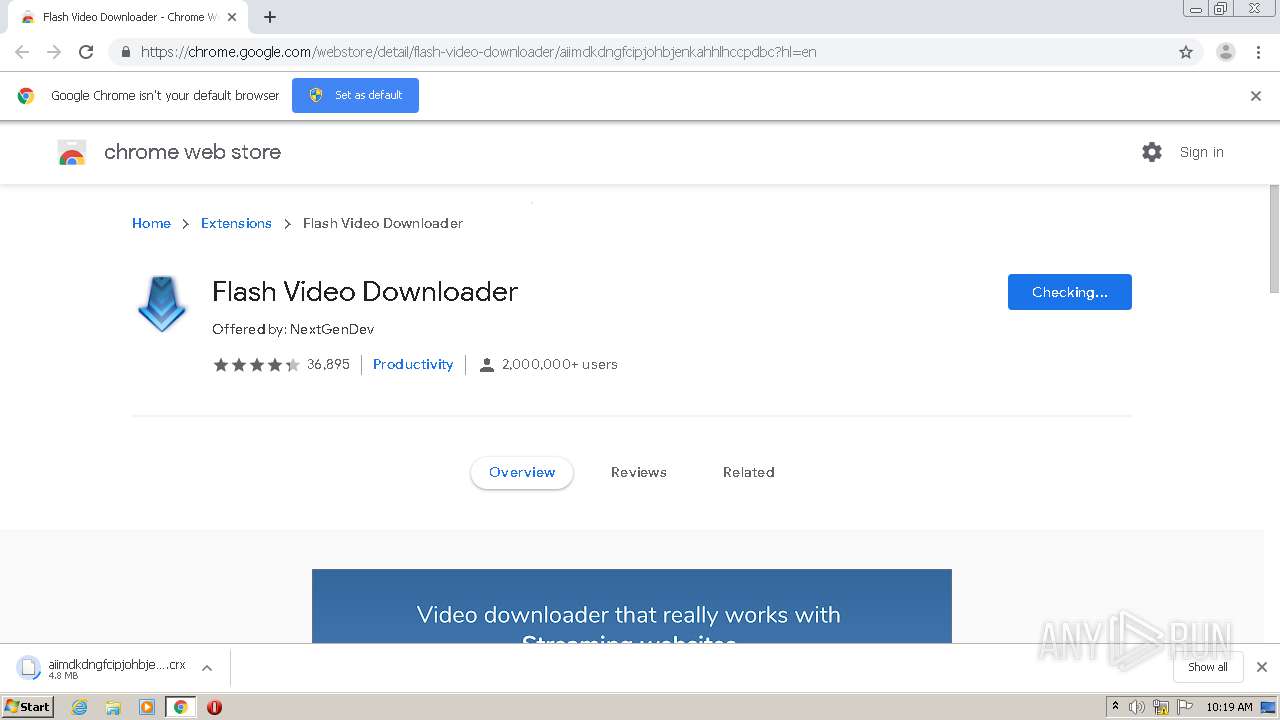Open a new tab with the plus button
The image size is (1280, 720).
pos(270,17)
